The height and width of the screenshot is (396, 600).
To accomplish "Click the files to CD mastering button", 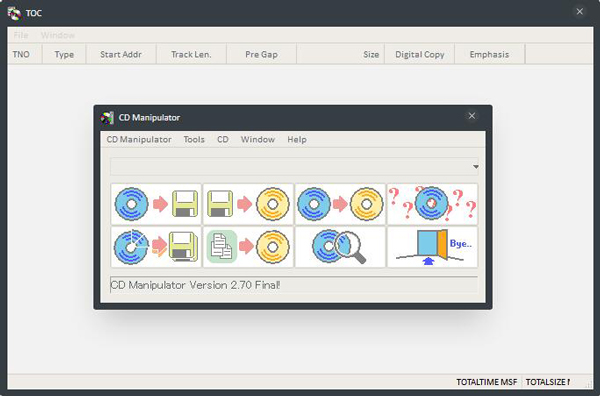I will [248, 247].
